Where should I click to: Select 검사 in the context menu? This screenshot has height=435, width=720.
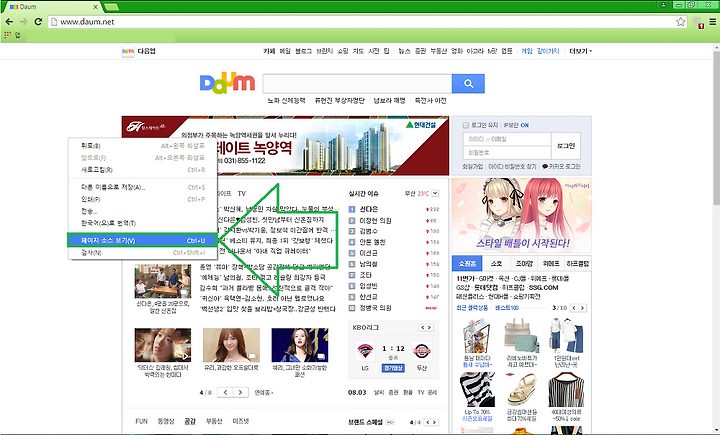pos(142,253)
